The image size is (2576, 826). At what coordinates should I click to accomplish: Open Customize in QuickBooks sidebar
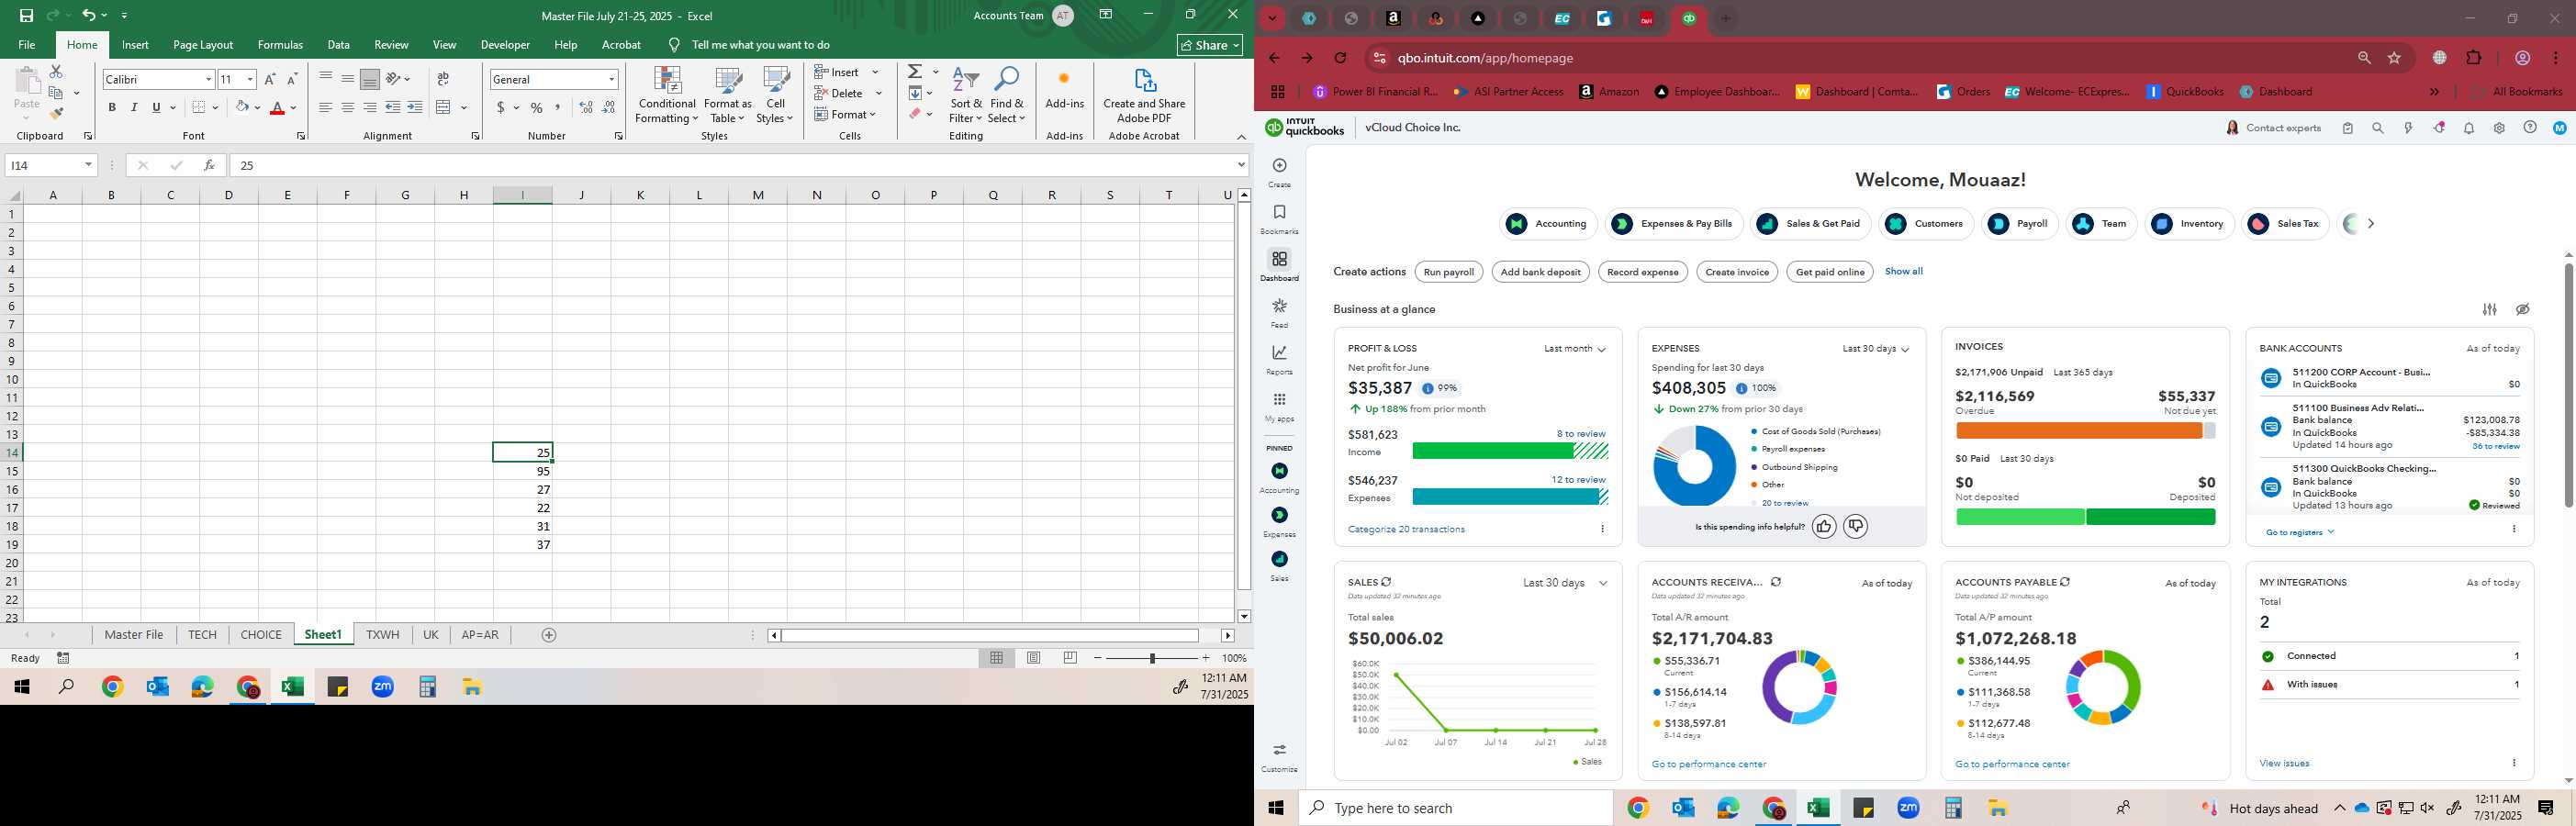[x=1279, y=758]
